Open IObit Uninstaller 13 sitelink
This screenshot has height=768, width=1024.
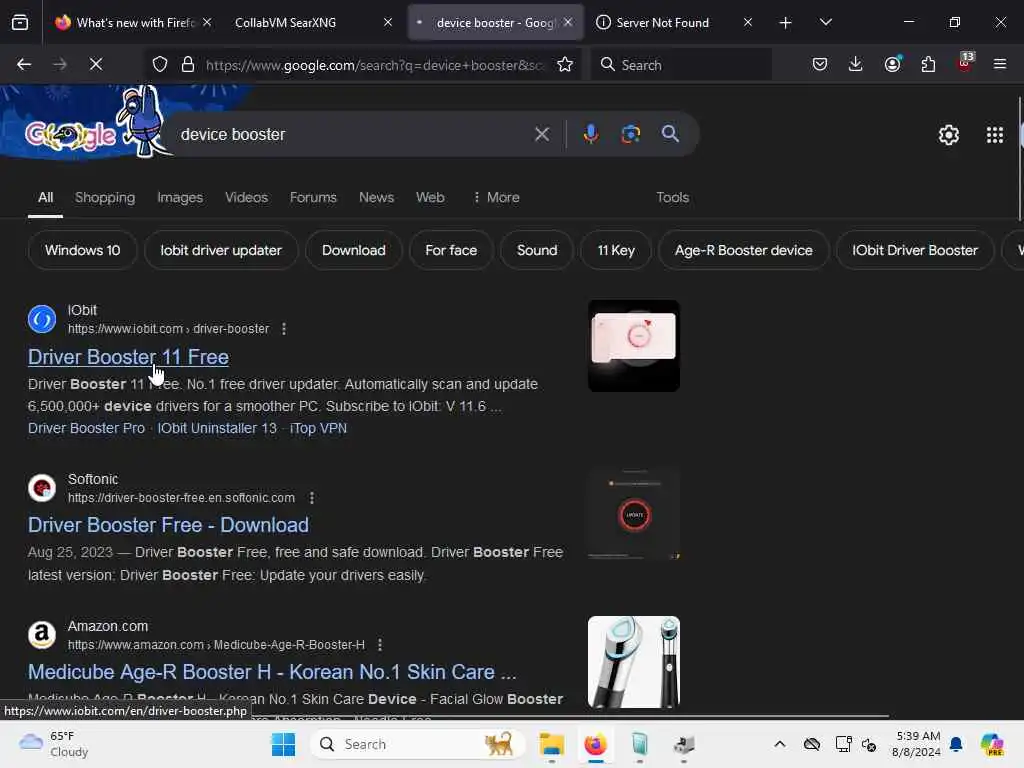(x=217, y=428)
